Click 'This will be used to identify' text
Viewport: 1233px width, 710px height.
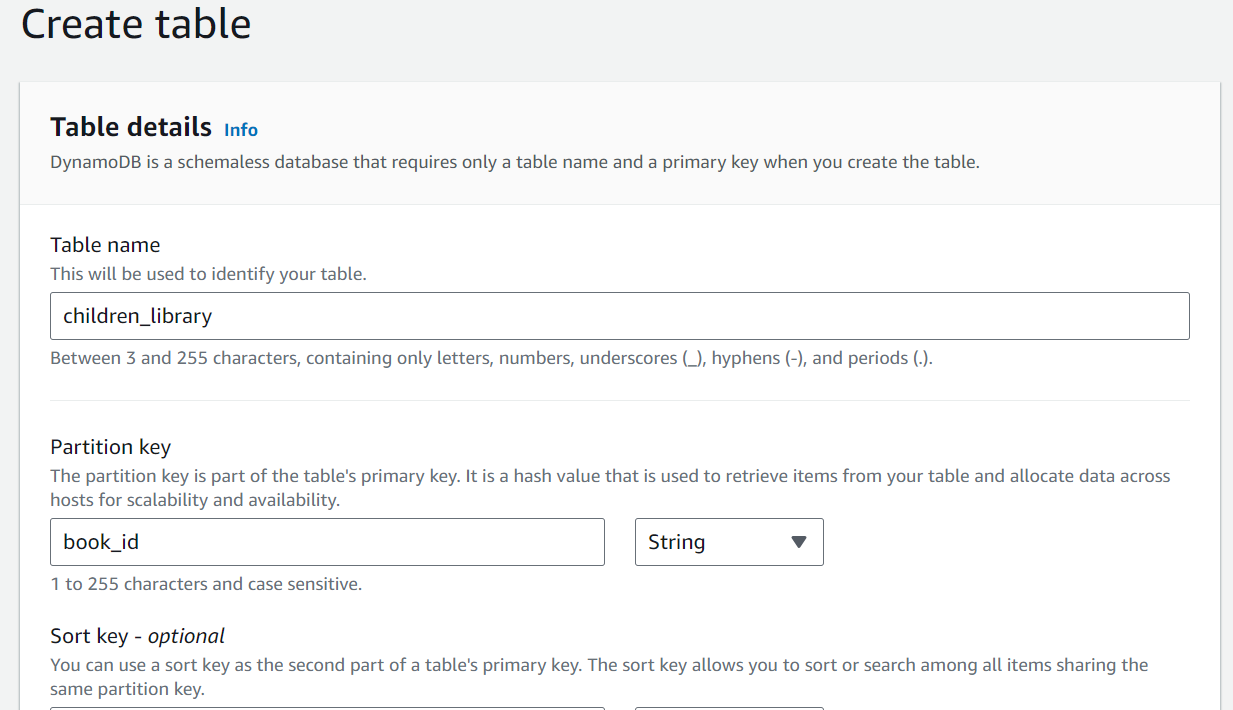(x=208, y=273)
